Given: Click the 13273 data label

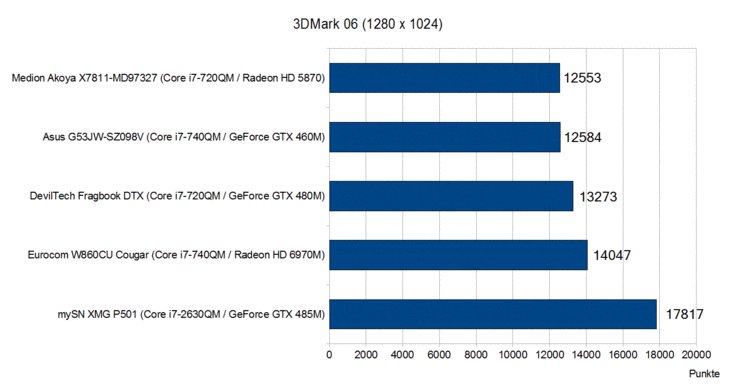Looking at the screenshot, I should coord(598,196).
